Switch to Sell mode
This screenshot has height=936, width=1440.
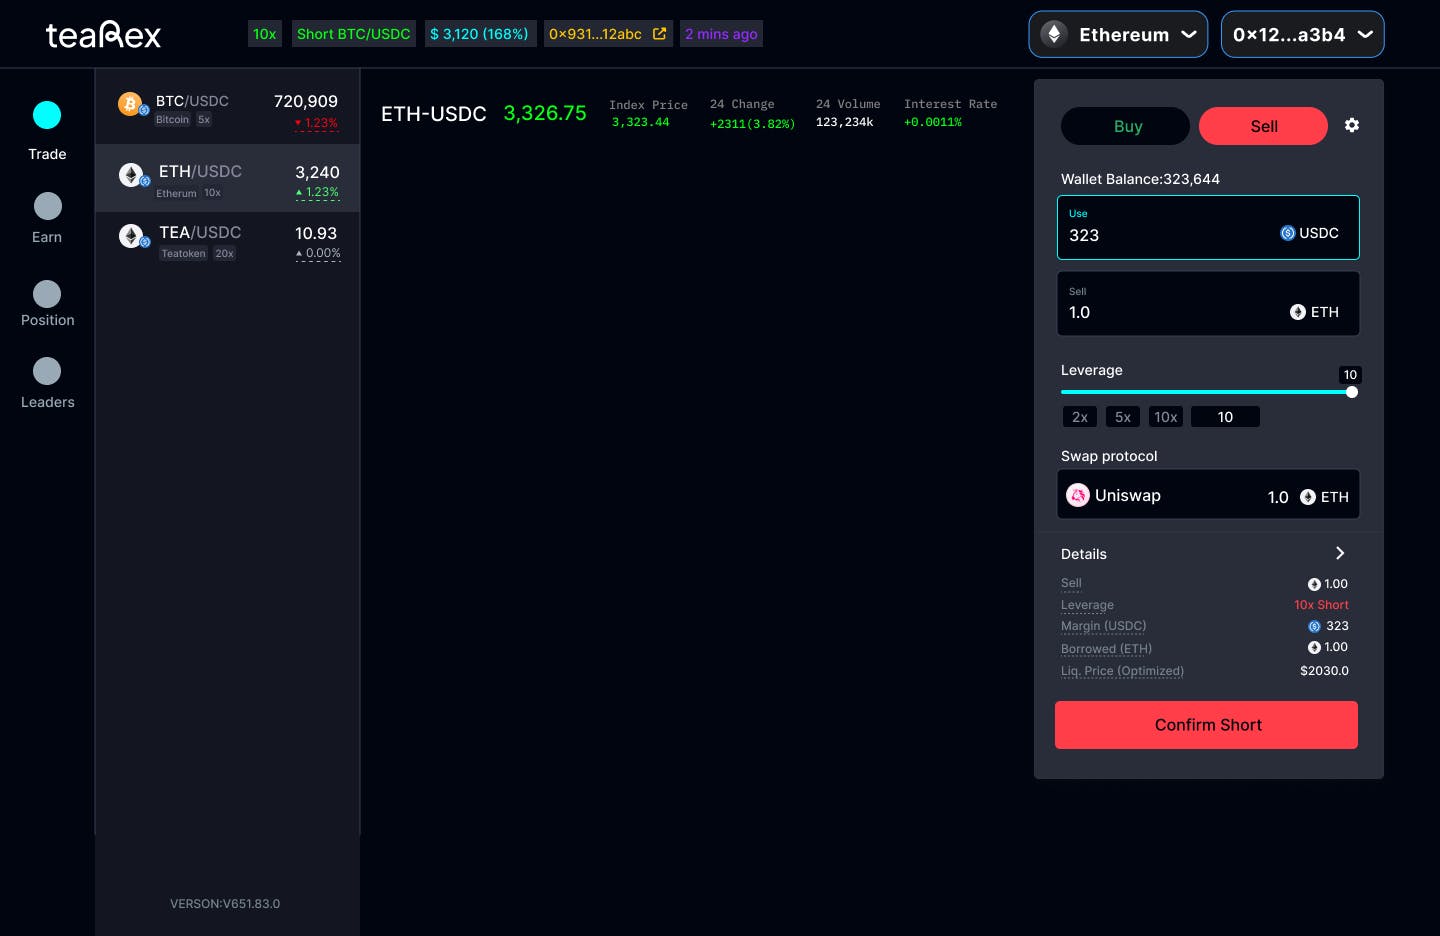1264,126
